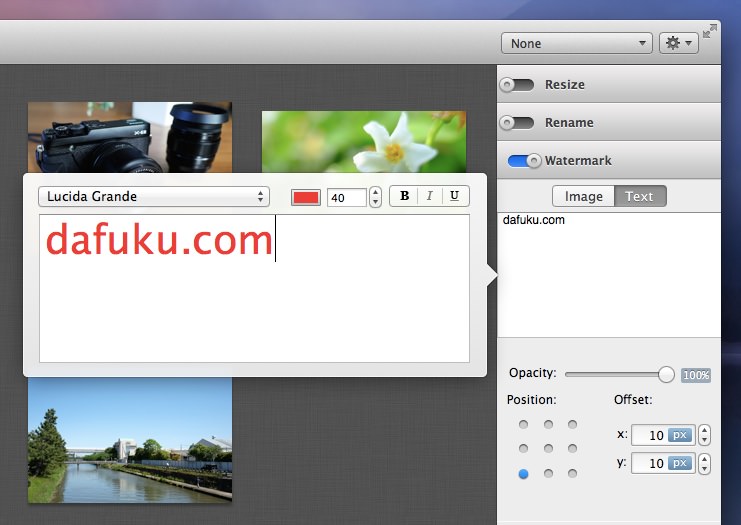Click the px unit button for y offset
Screen dimensions: 741x525
680,463
